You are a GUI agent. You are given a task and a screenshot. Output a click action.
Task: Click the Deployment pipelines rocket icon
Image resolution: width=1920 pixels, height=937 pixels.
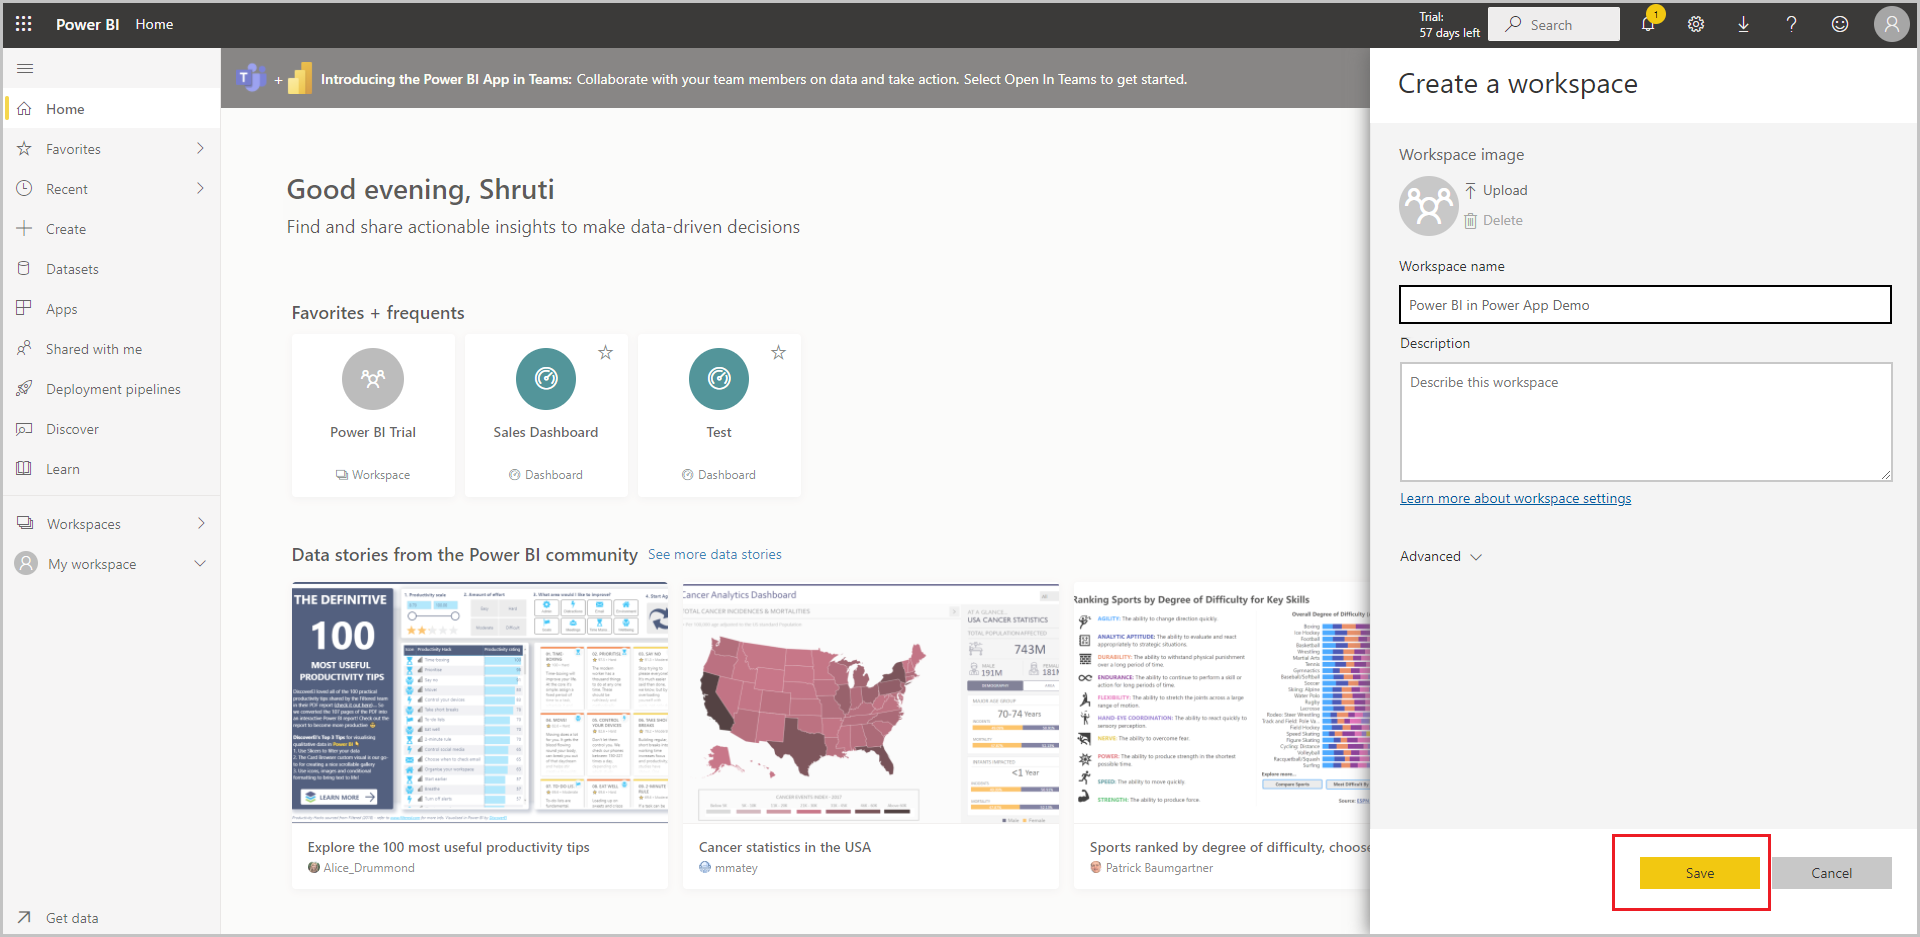[25, 388]
